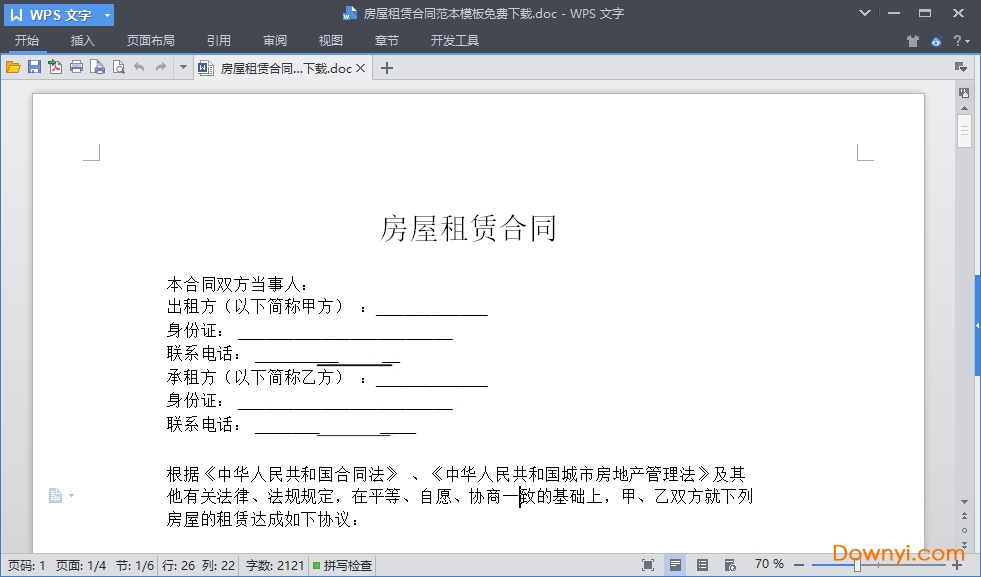Image resolution: width=981 pixels, height=577 pixels.
Task: Save the document with the Save icon
Action: pyautogui.click(x=35, y=66)
